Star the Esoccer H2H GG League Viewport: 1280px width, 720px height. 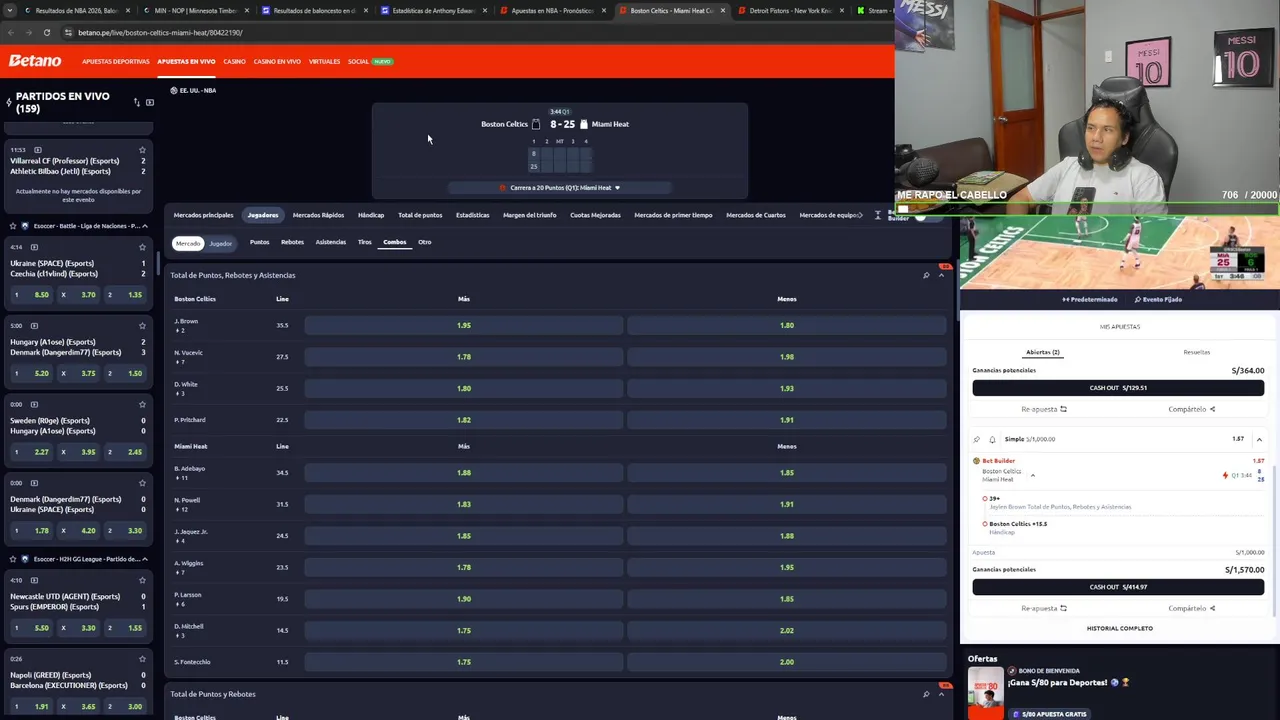pos(12,559)
